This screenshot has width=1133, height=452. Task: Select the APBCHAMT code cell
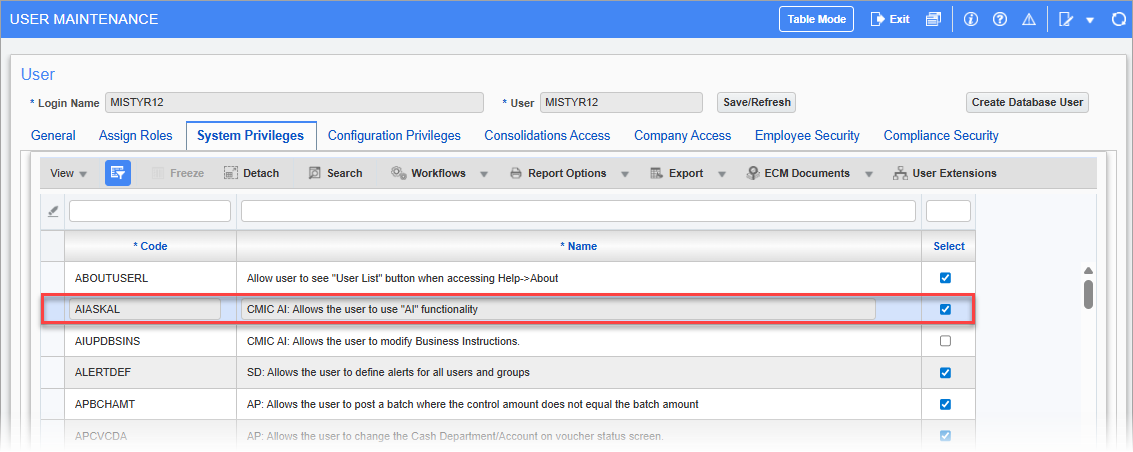point(150,404)
